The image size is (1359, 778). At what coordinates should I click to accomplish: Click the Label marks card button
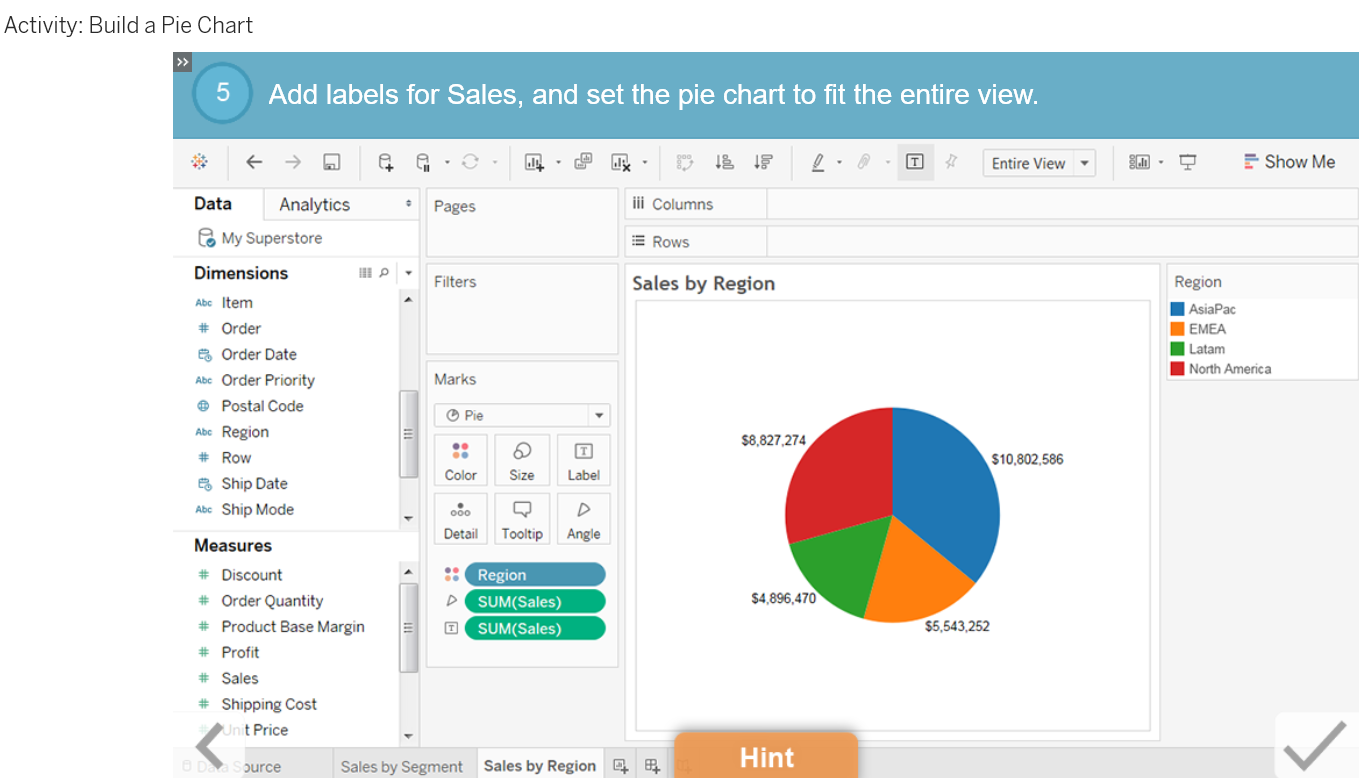[x=584, y=460]
